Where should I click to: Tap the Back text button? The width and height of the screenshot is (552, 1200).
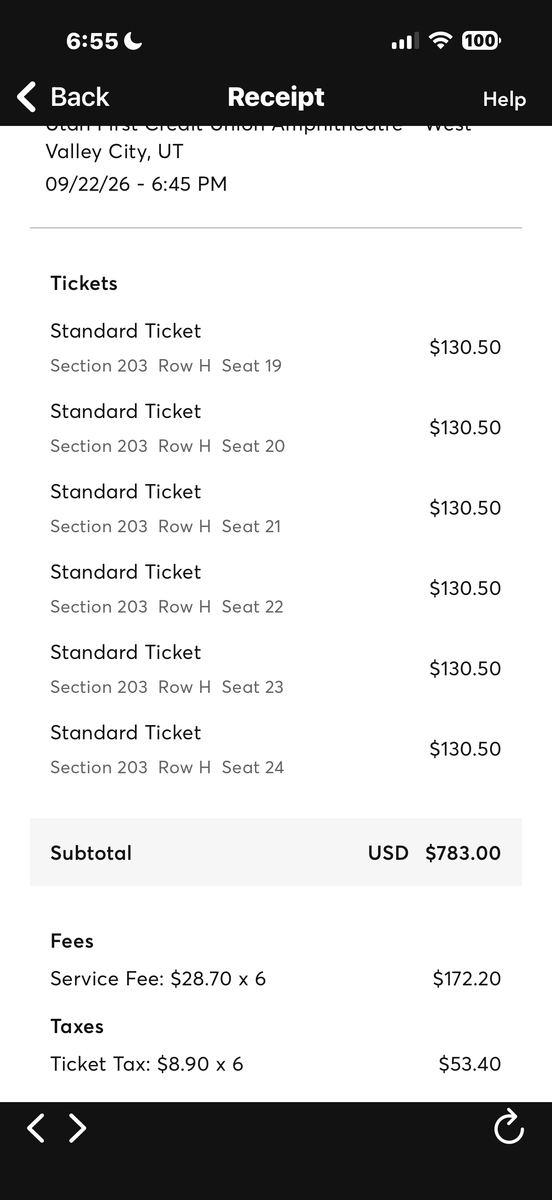pos(80,97)
